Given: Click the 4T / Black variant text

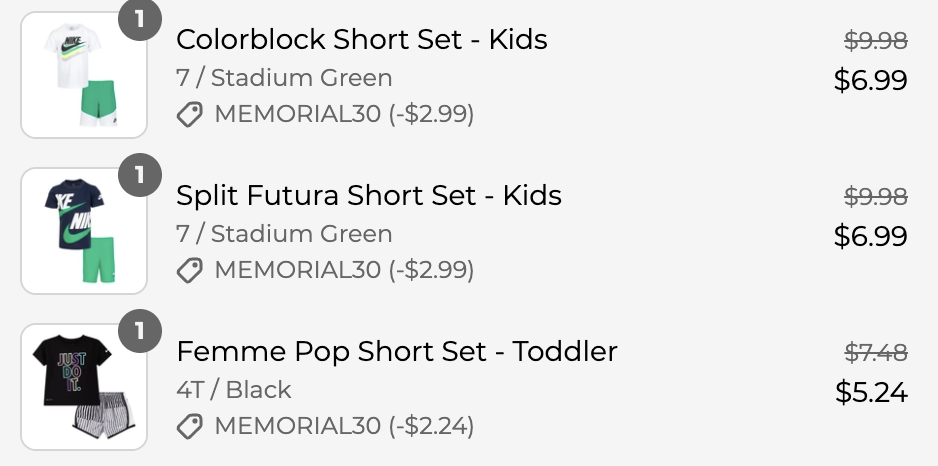Looking at the screenshot, I should [x=233, y=390].
